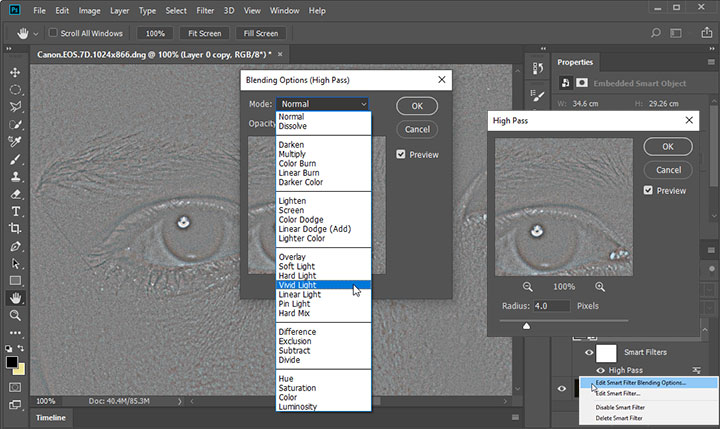Select the Zoom tool in toolbar
Screen dimensions: 720x429
16,315
